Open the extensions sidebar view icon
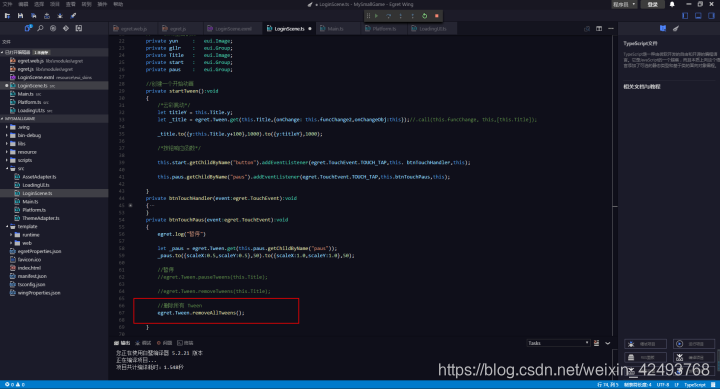720x389 pixels. [x=79, y=28]
